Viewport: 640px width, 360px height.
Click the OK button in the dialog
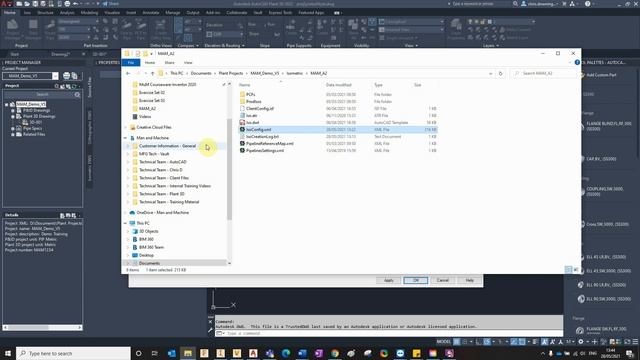tap(416, 280)
